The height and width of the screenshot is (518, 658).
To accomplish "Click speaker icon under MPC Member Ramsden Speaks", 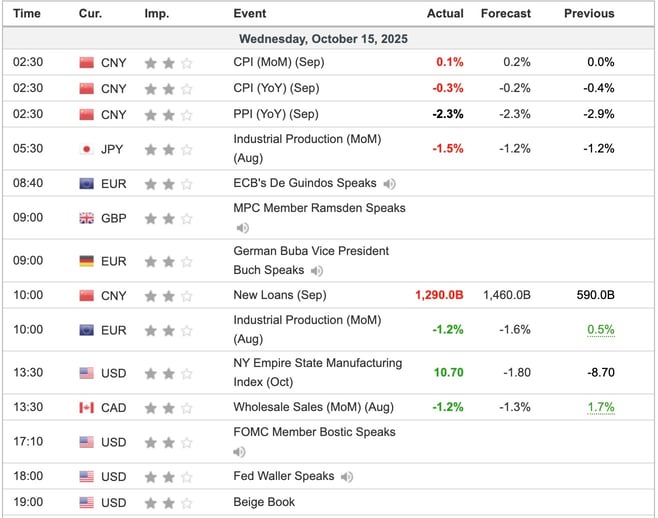I will click(243, 228).
